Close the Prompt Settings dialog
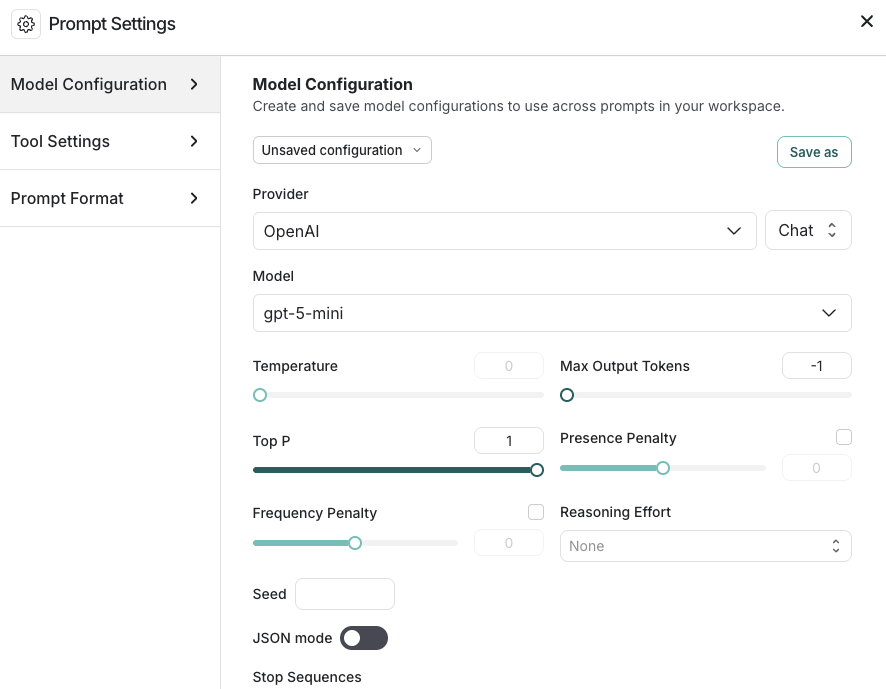 coord(866,20)
